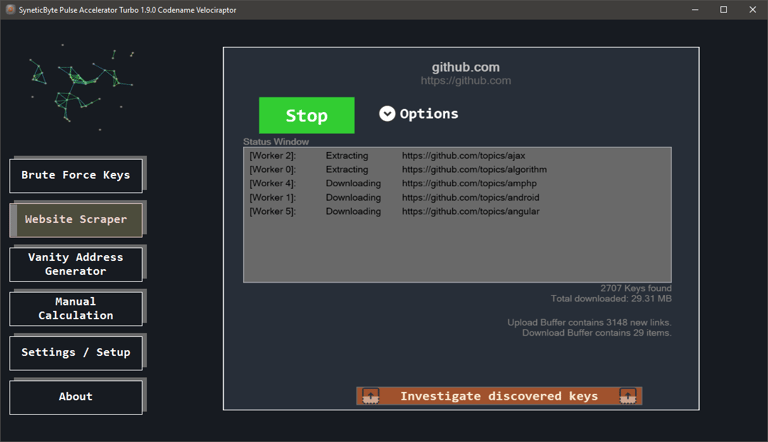Open the Brute Force Keys section

tap(76, 175)
